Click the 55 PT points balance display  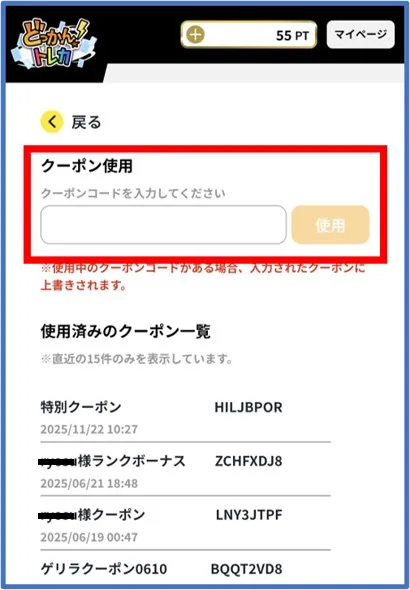(x=249, y=35)
